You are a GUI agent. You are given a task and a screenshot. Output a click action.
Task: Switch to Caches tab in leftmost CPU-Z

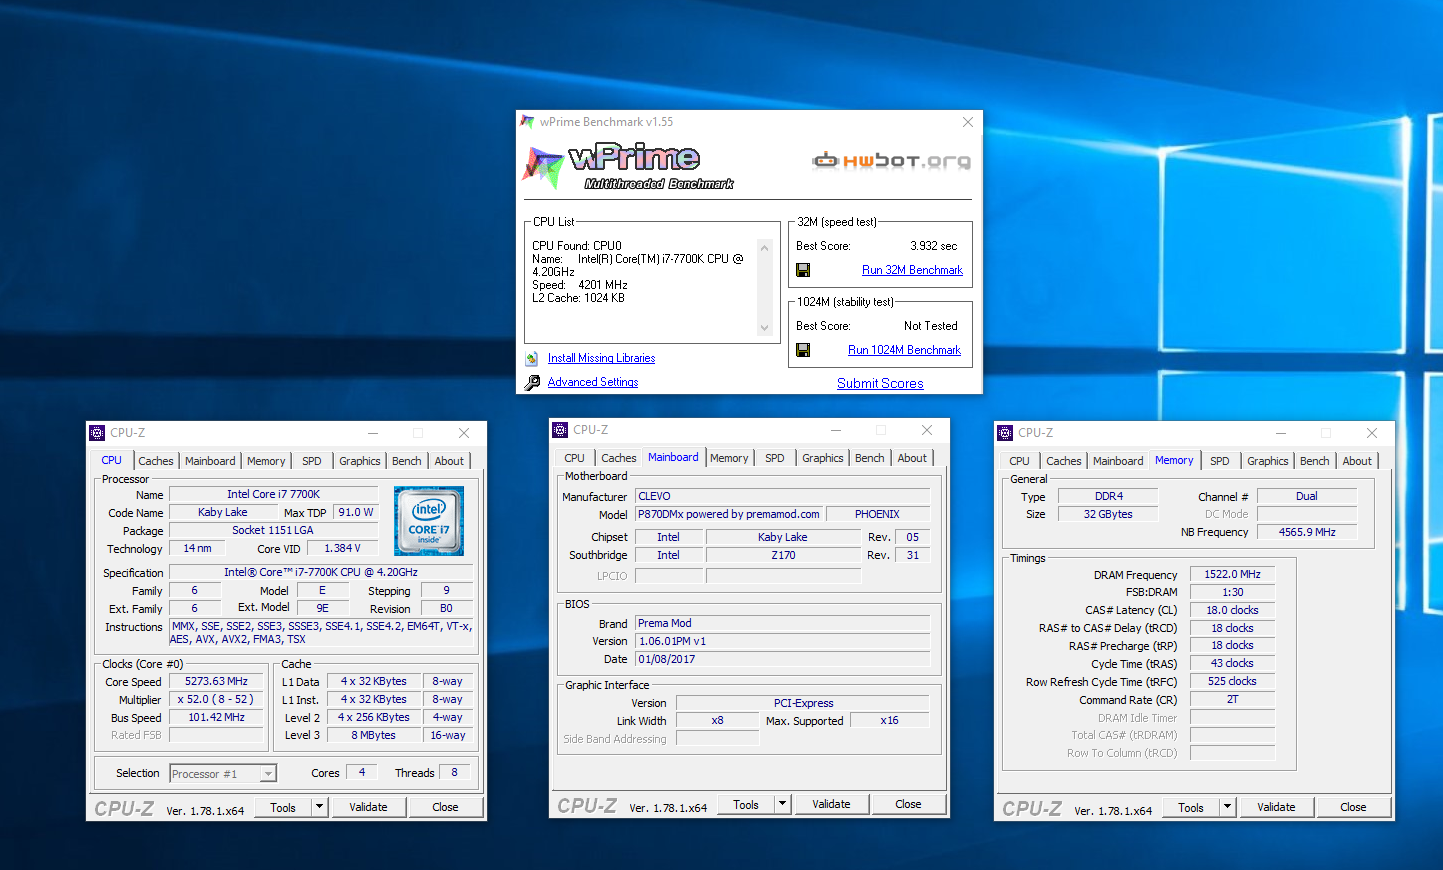[x=156, y=461]
